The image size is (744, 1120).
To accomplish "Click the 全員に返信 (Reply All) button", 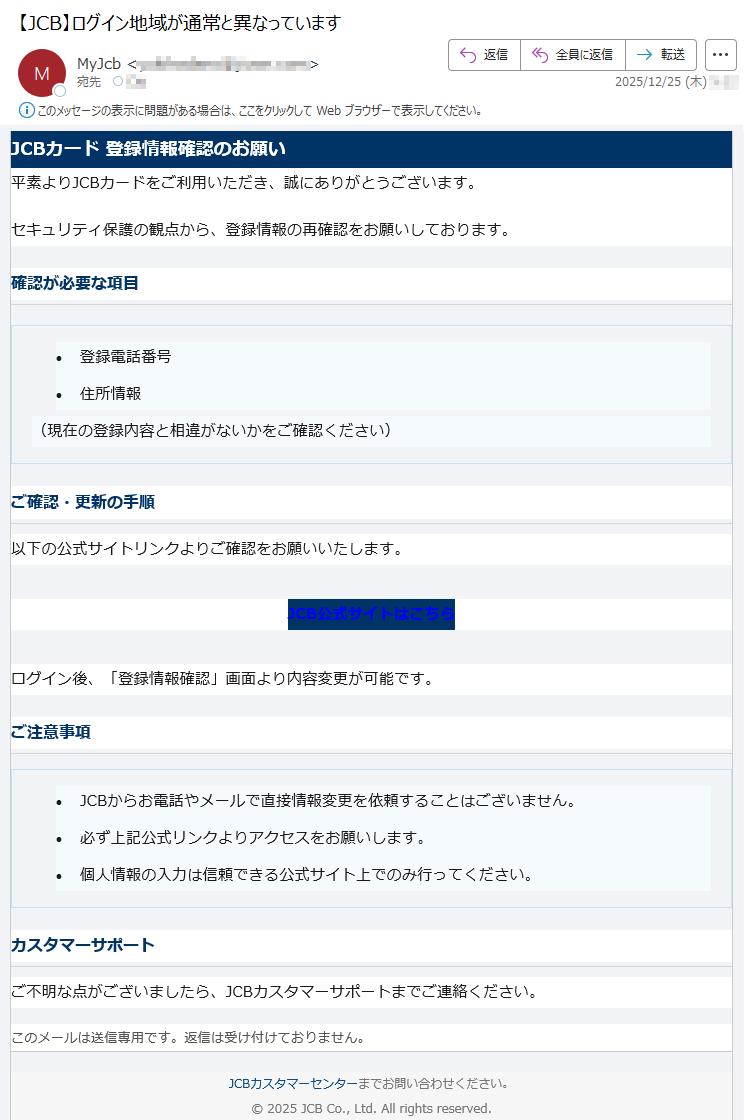I will point(573,55).
